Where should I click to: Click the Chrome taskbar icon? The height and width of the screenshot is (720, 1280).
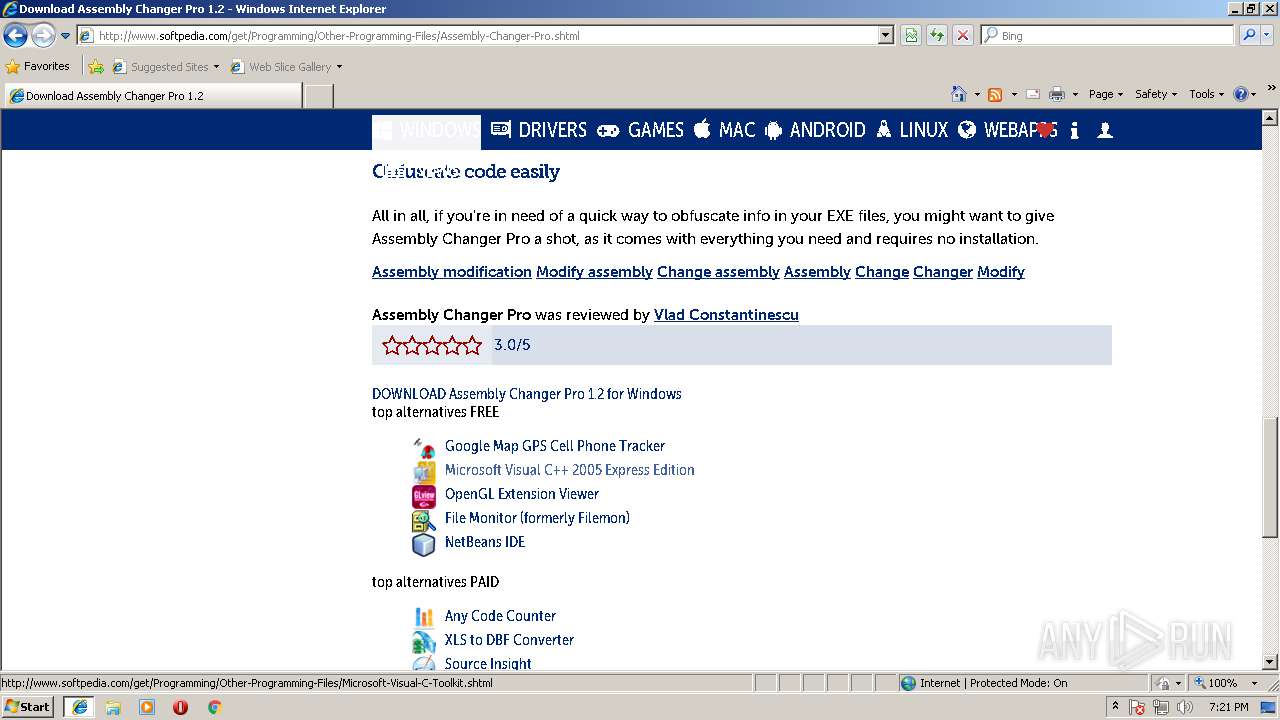pos(214,706)
